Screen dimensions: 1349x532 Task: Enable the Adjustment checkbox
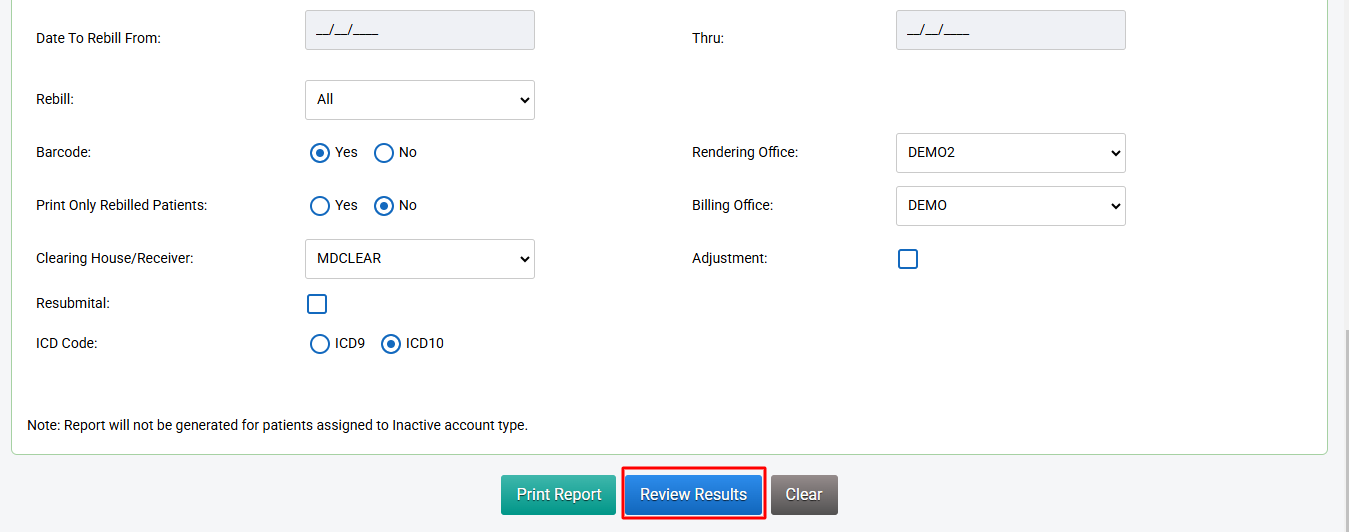tap(908, 259)
